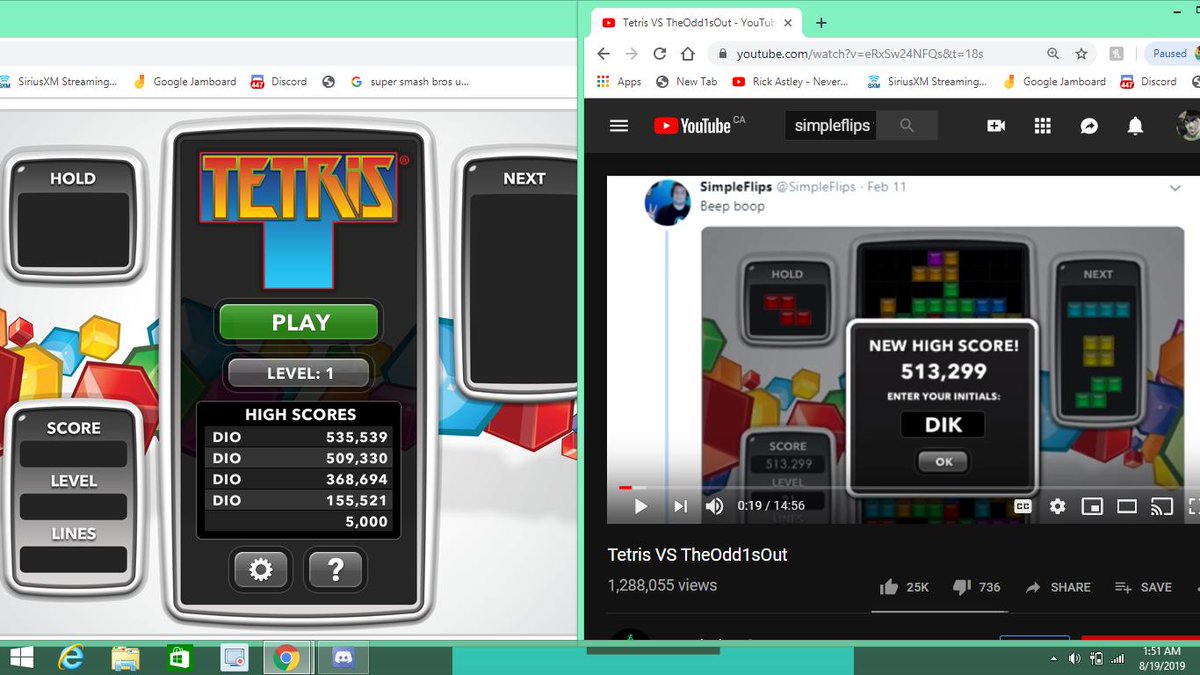The height and width of the screenshot is (675, 1200).
Task: Toggle theater mode
Action: click(1127, 506)
